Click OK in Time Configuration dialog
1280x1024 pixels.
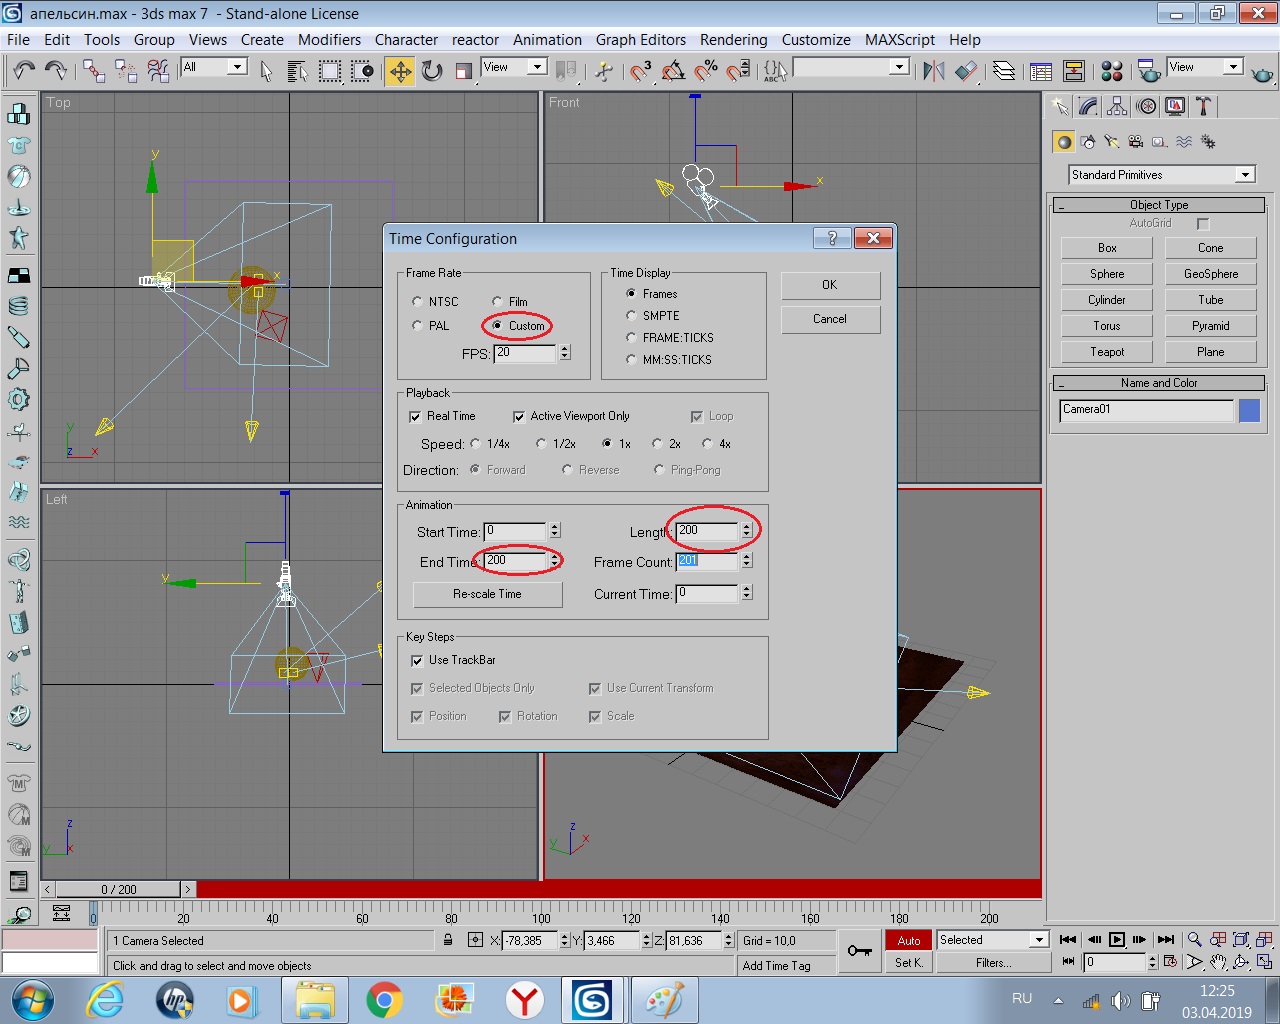(830, 285)
